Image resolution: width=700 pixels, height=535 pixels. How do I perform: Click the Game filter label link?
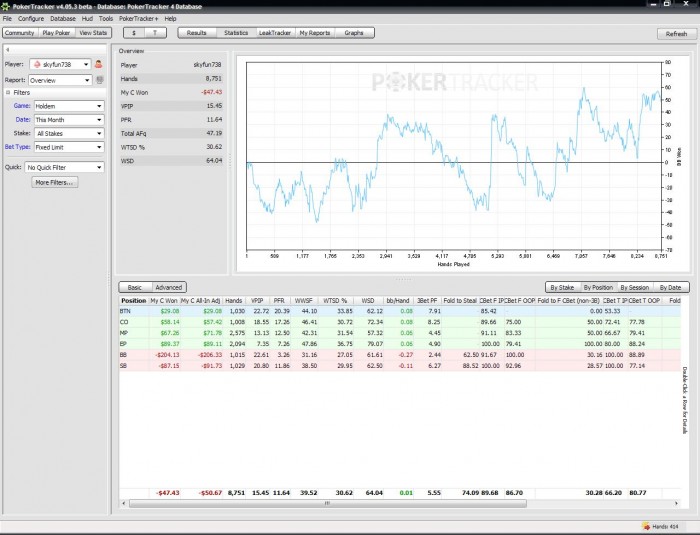click(22, 106)
